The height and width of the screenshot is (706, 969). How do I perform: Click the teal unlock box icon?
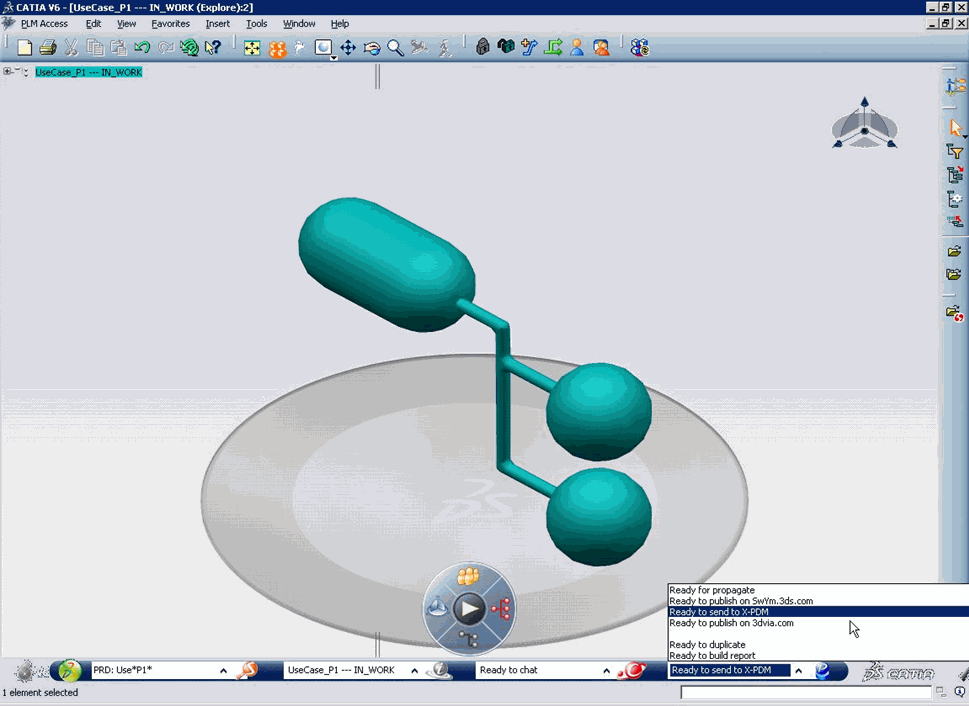[506, 47]
